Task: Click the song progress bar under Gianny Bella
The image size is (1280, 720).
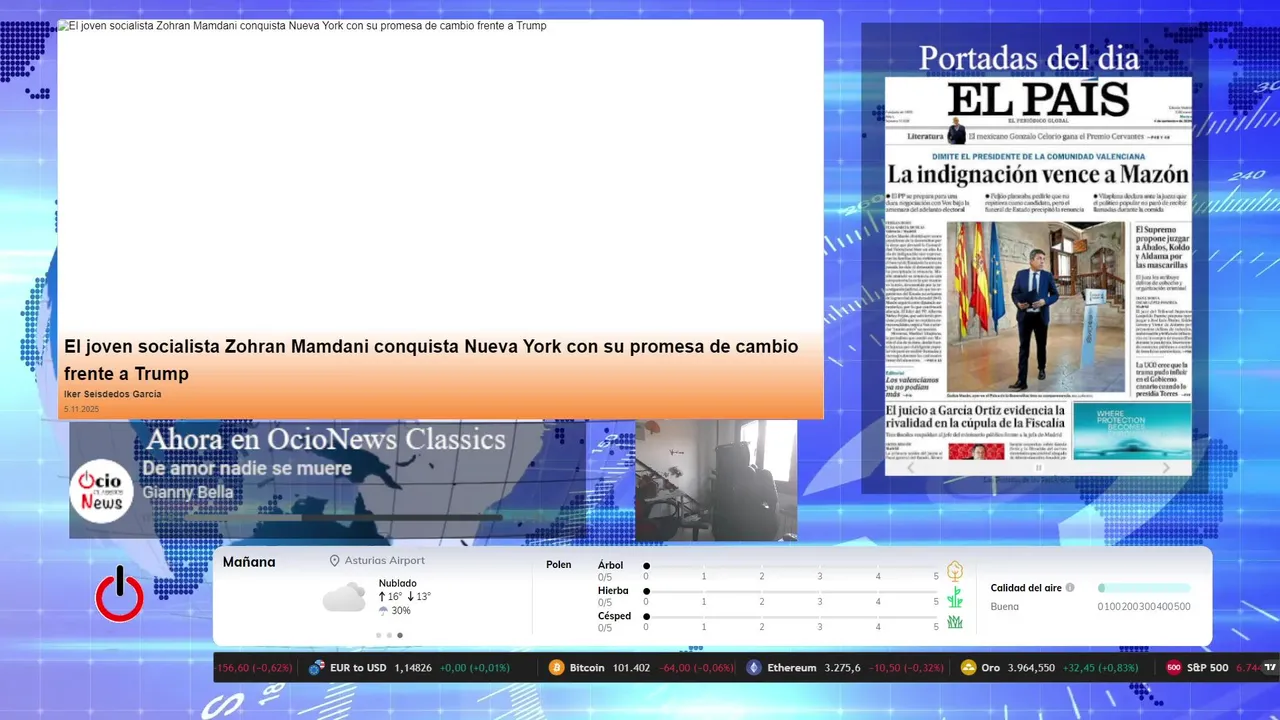Action: click(x=344, y=516)
